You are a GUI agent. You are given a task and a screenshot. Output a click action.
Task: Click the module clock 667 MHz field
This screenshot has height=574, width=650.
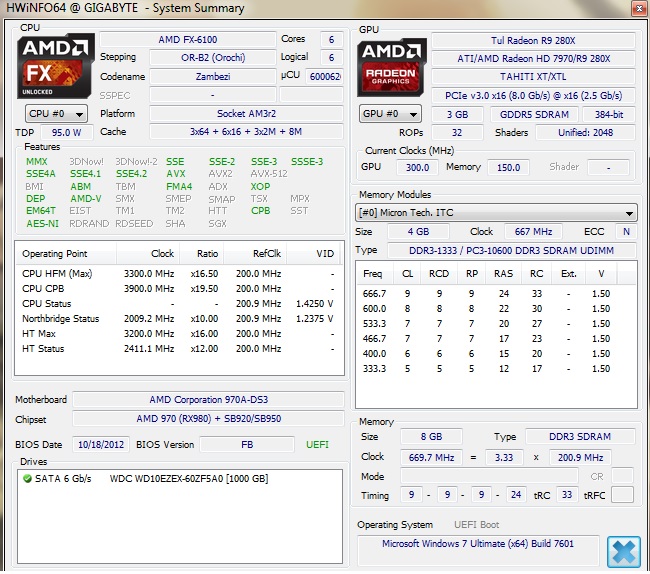(x=533, y=232)
